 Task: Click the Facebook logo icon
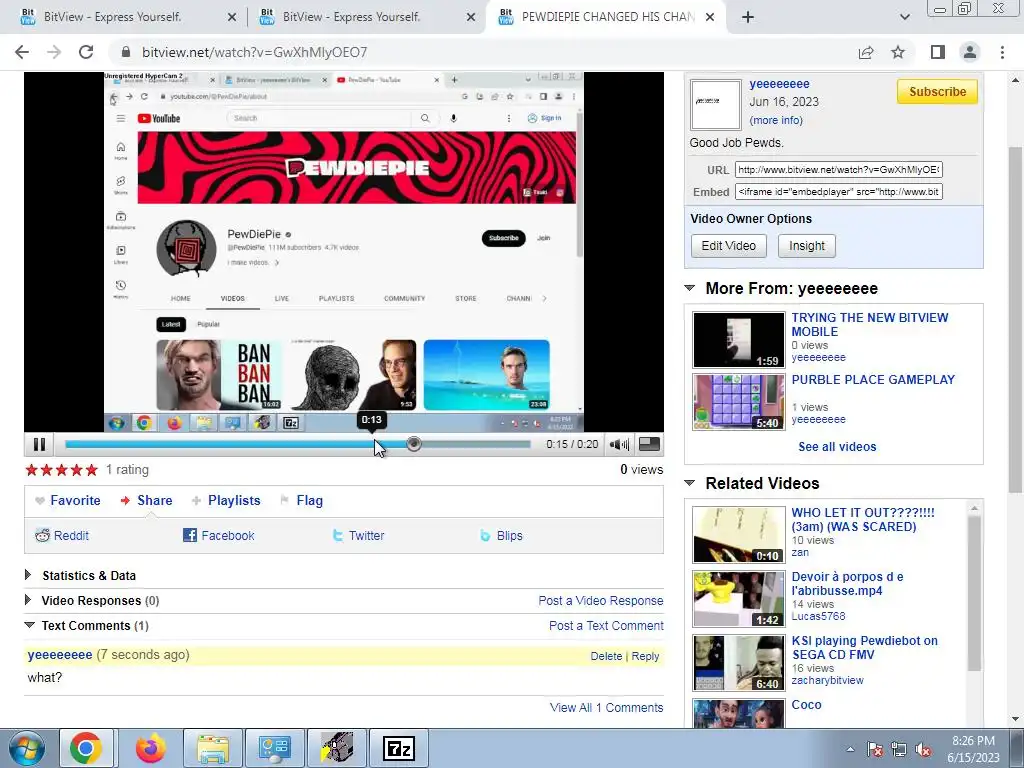pyautogui.click(x=190, y=536)
